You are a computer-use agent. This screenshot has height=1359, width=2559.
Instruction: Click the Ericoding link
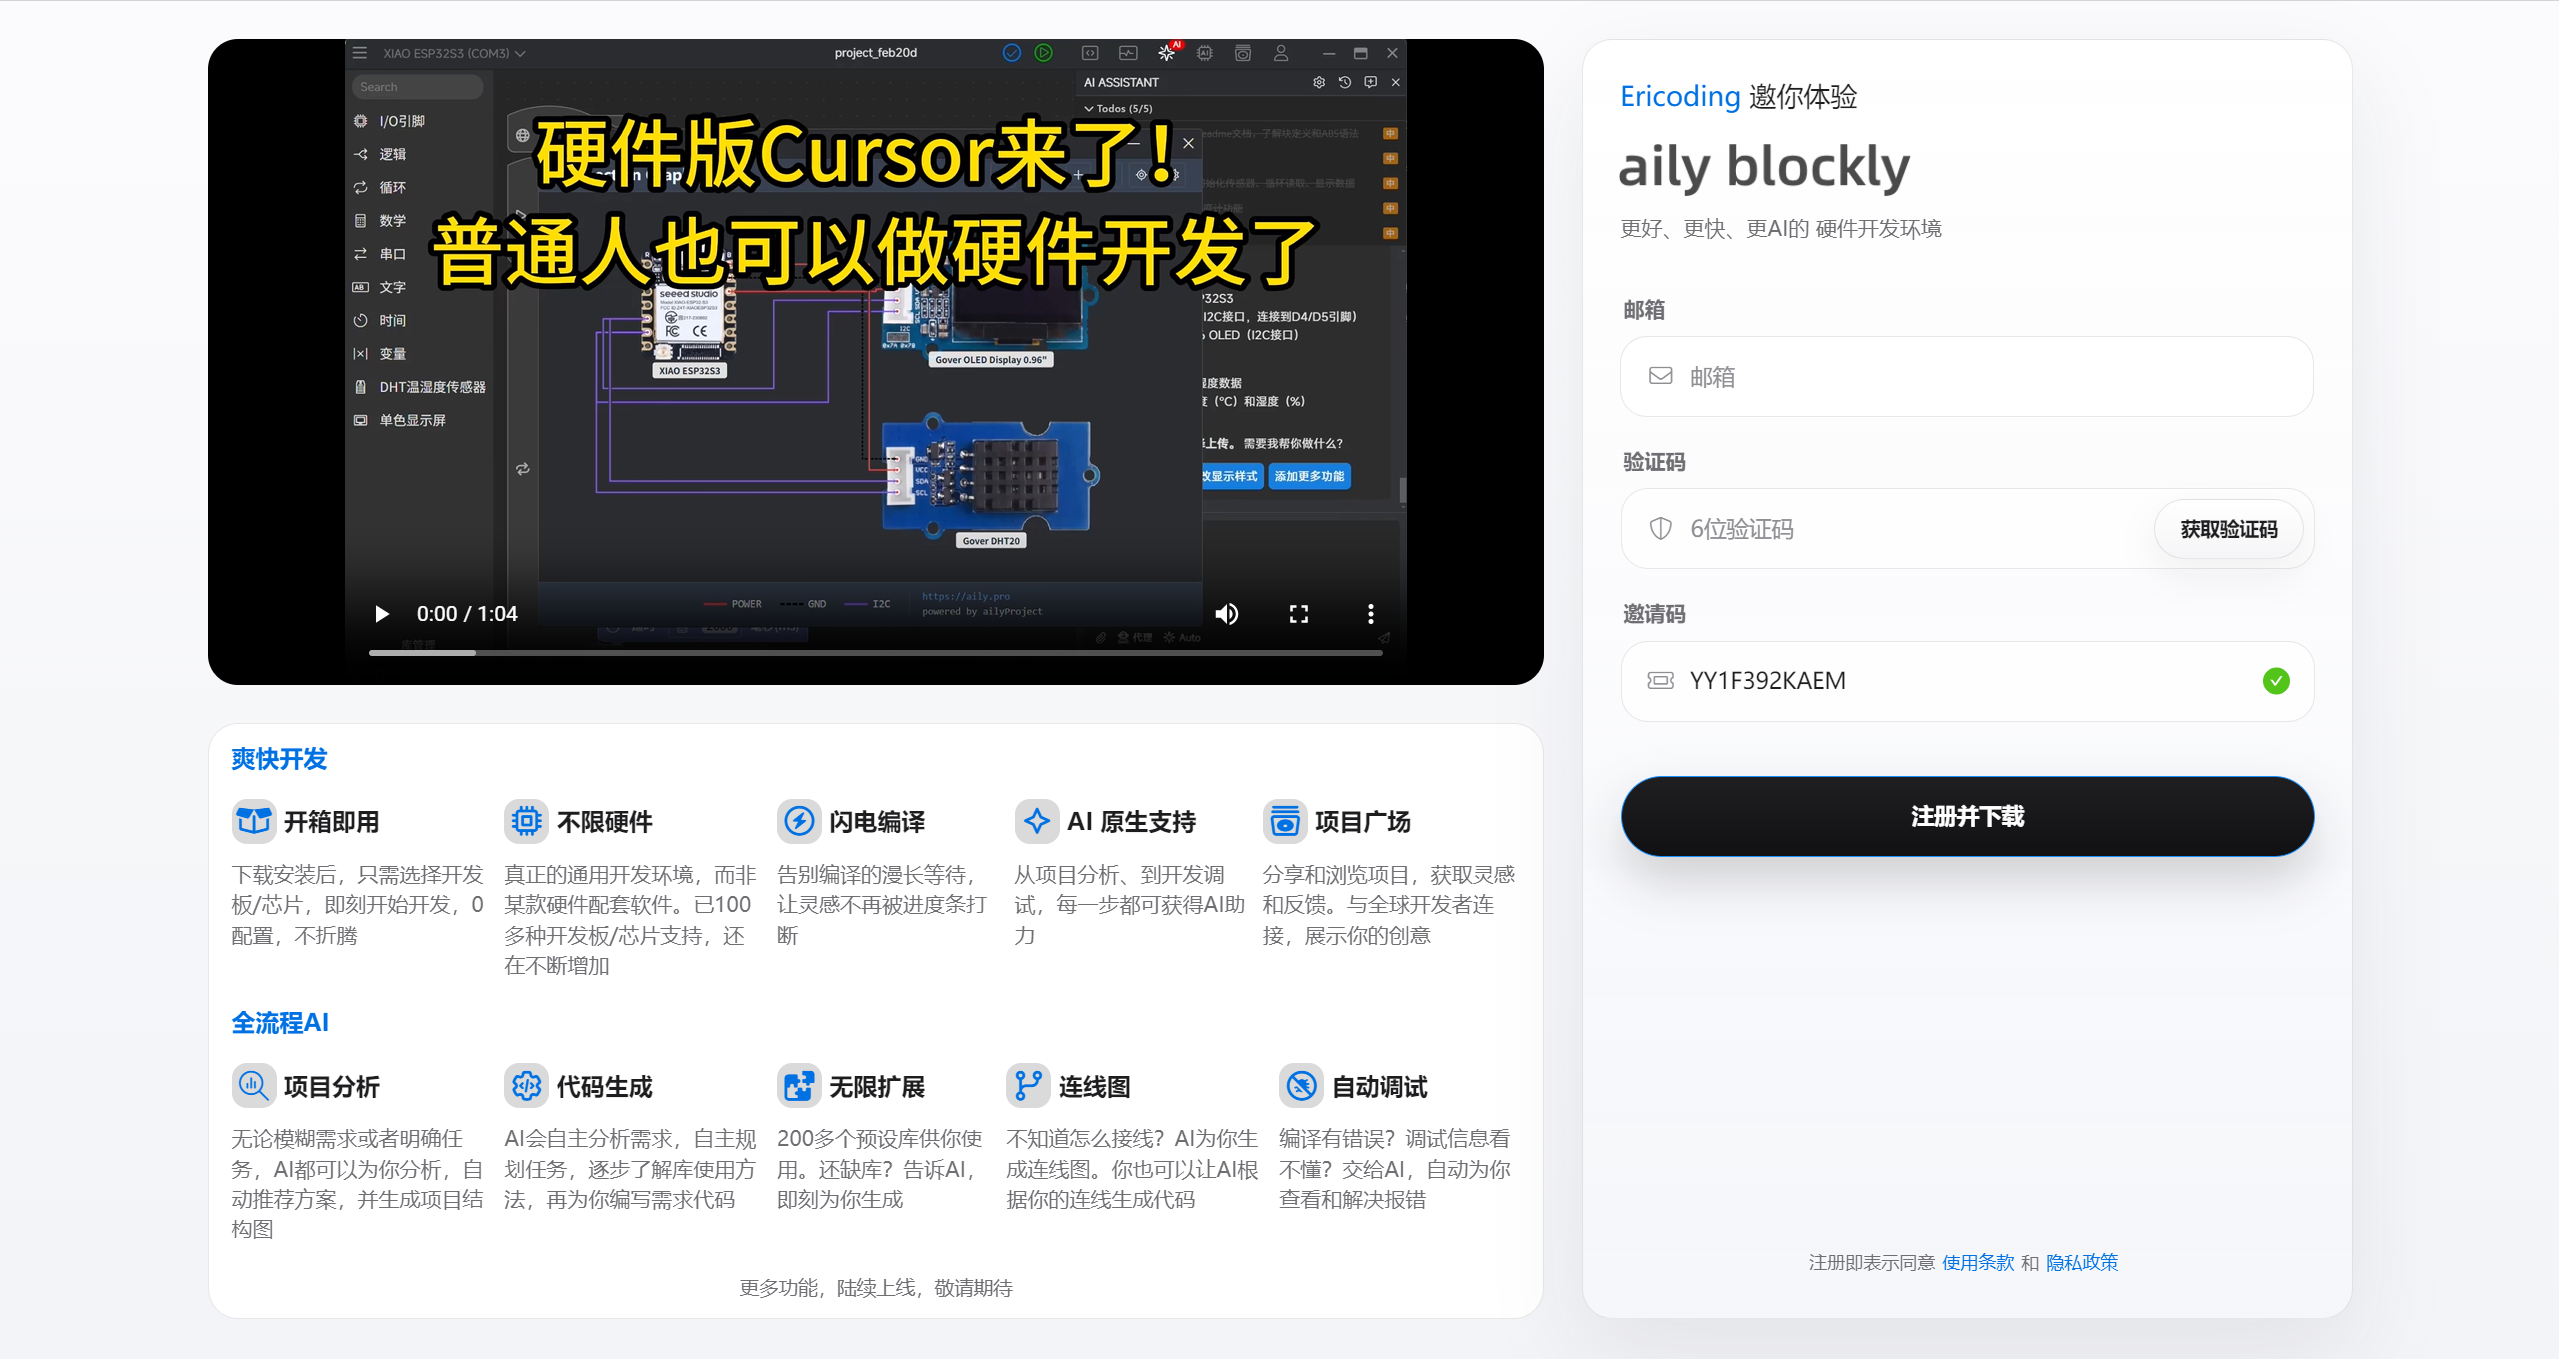point(1680,96)
